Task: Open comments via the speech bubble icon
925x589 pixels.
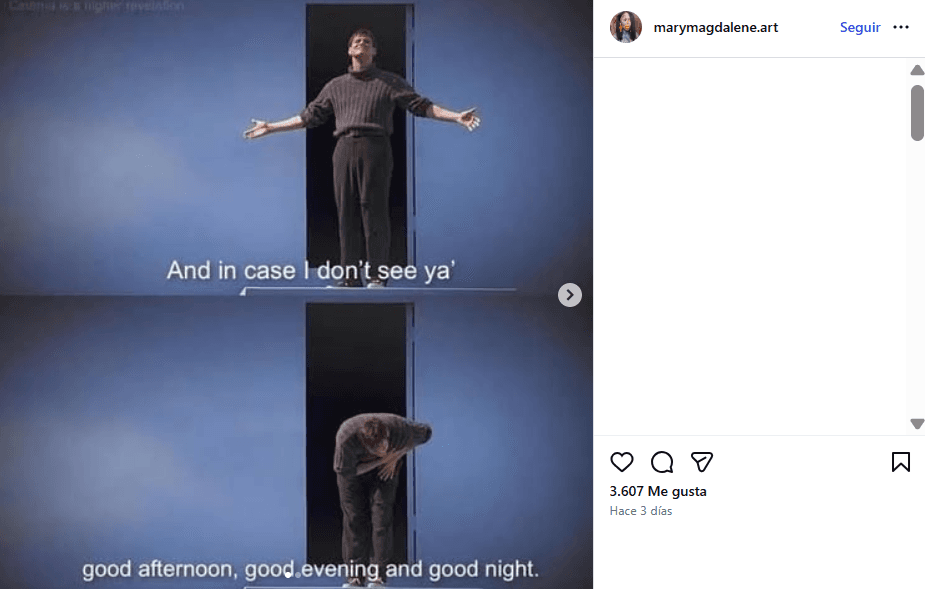Action: click(661, 462)
